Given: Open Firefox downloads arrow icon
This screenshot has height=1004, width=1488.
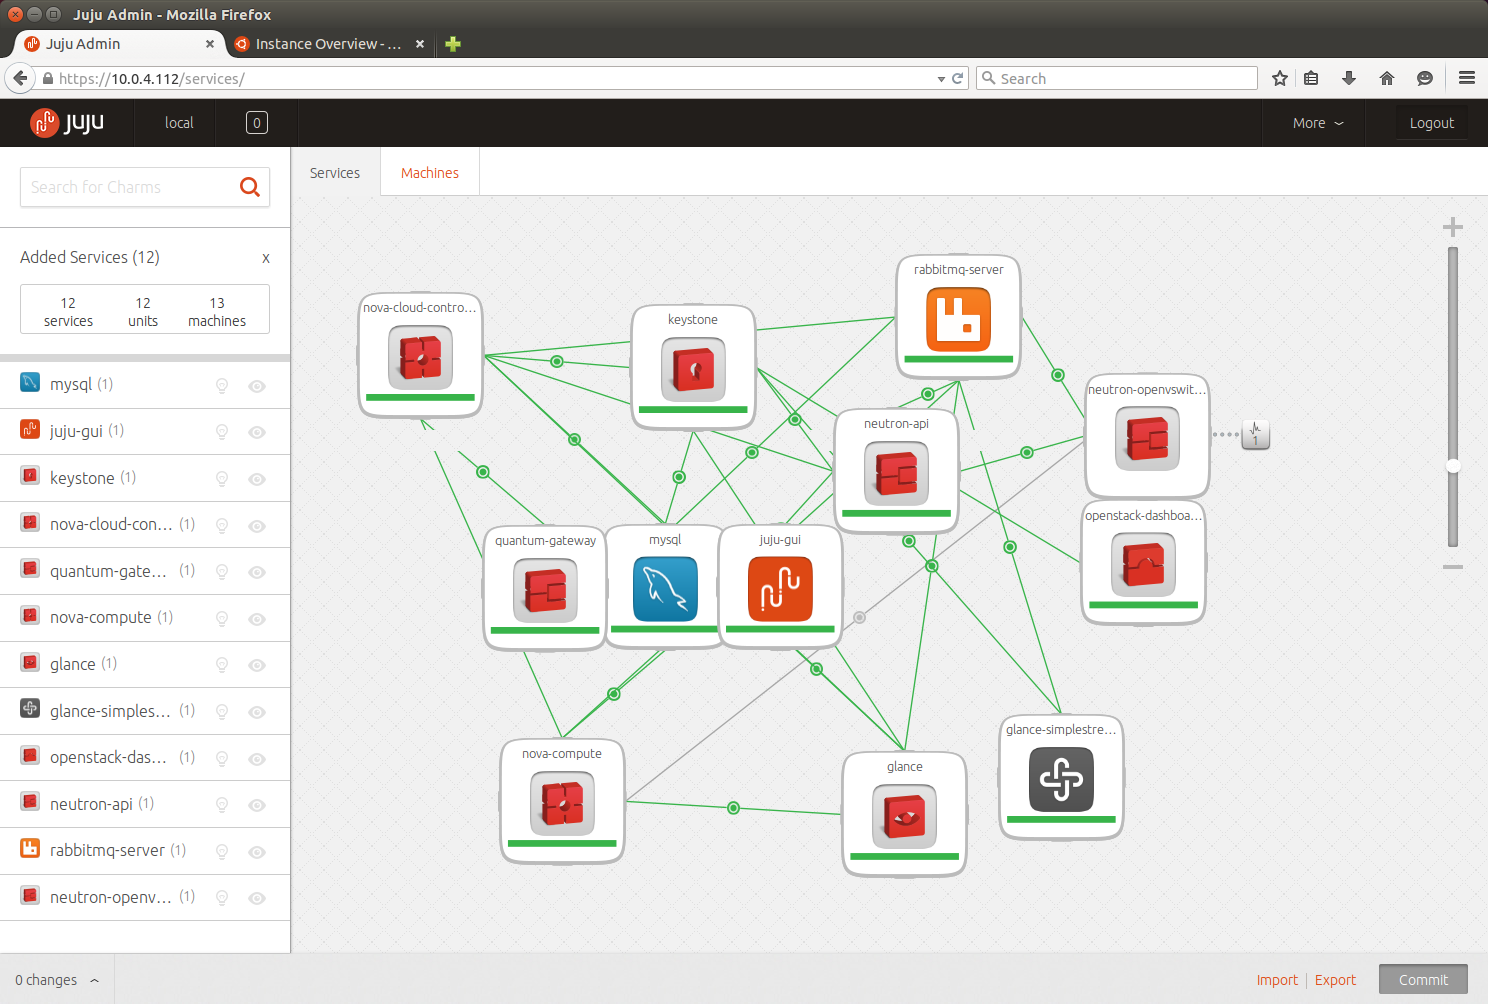Looking at the screenshot, I should (x=1349, y=78).
